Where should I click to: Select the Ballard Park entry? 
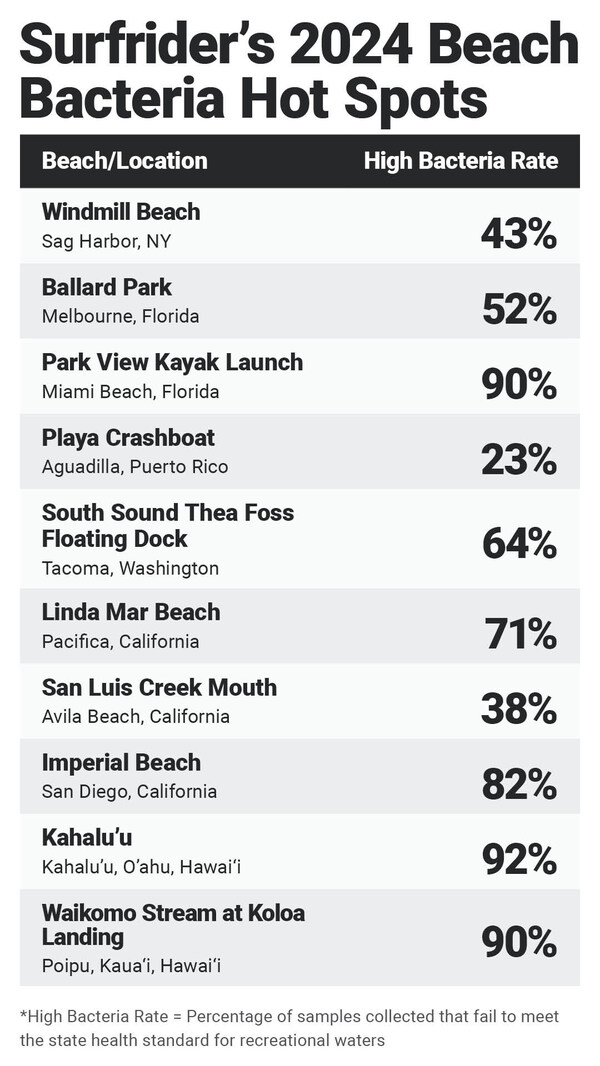pyautogui.click(x=107, y=287)
